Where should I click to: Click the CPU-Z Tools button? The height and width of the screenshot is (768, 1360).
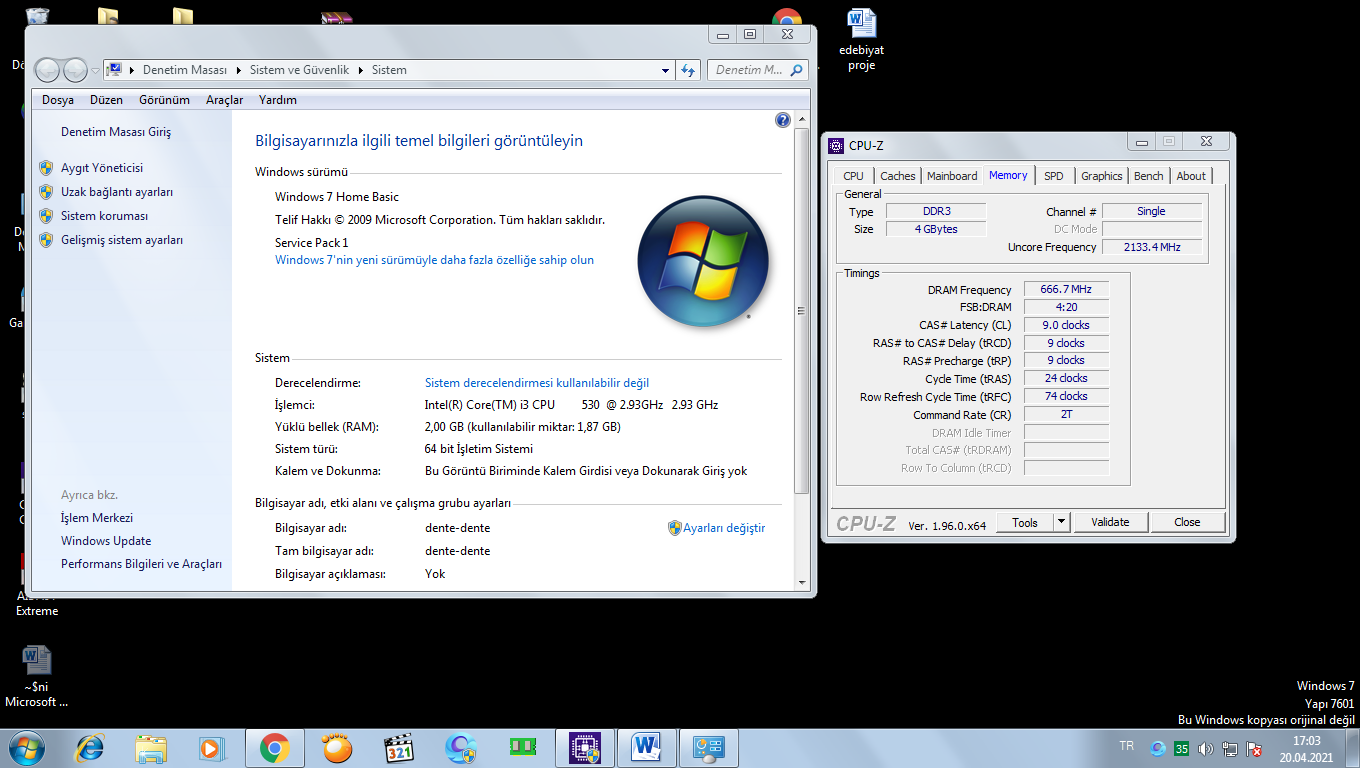[1025, 522]
